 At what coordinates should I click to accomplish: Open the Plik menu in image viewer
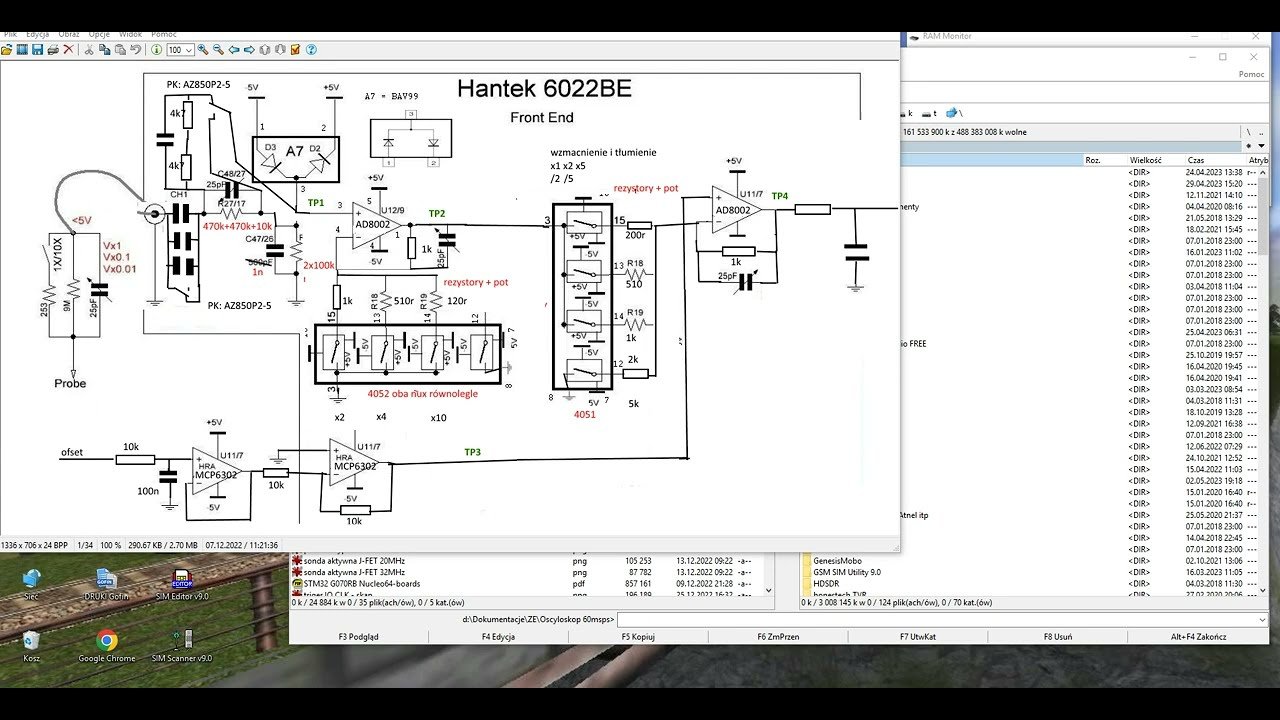(11, 34)
